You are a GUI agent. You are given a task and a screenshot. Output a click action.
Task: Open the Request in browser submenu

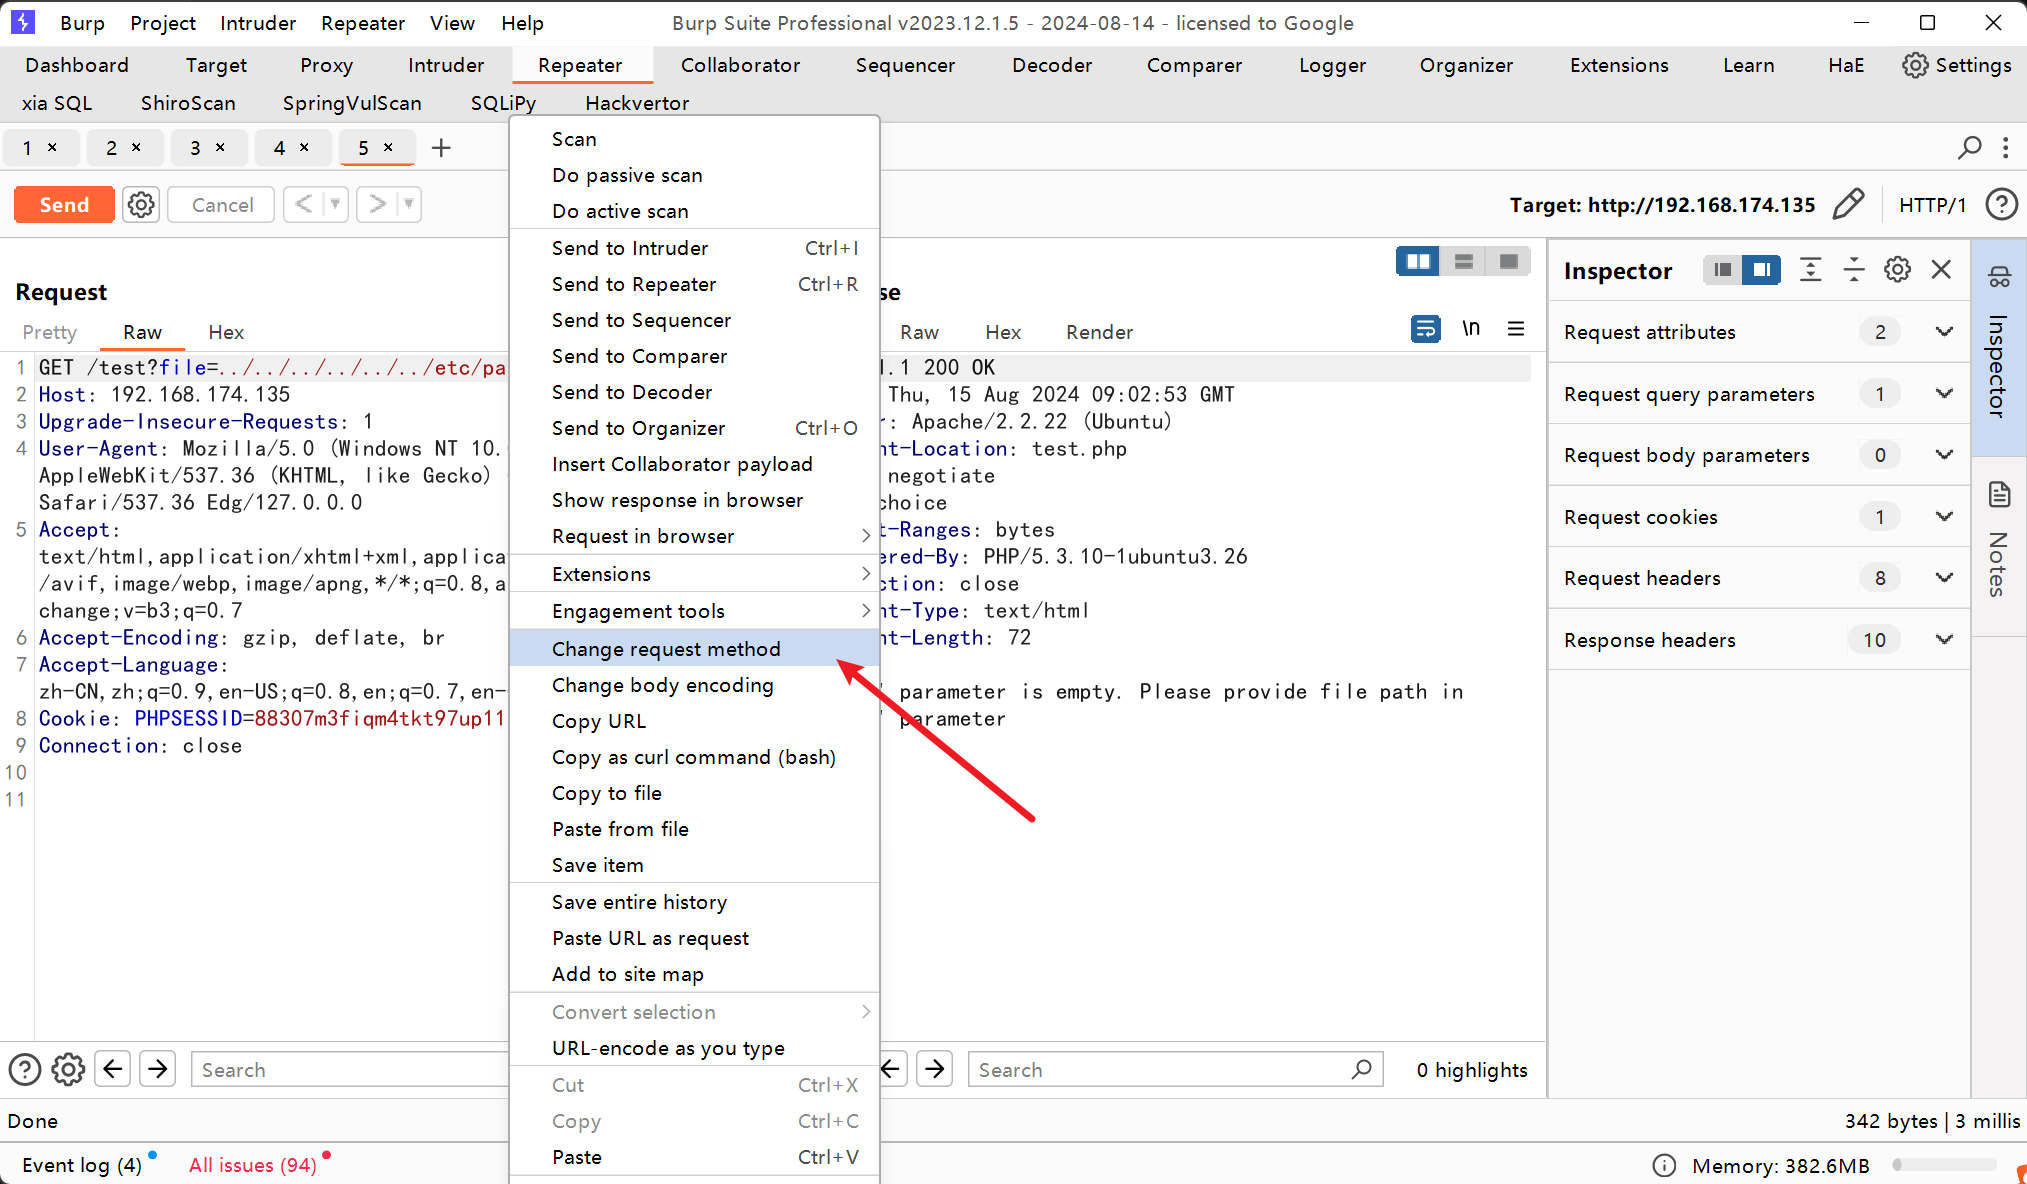point(694,536)
